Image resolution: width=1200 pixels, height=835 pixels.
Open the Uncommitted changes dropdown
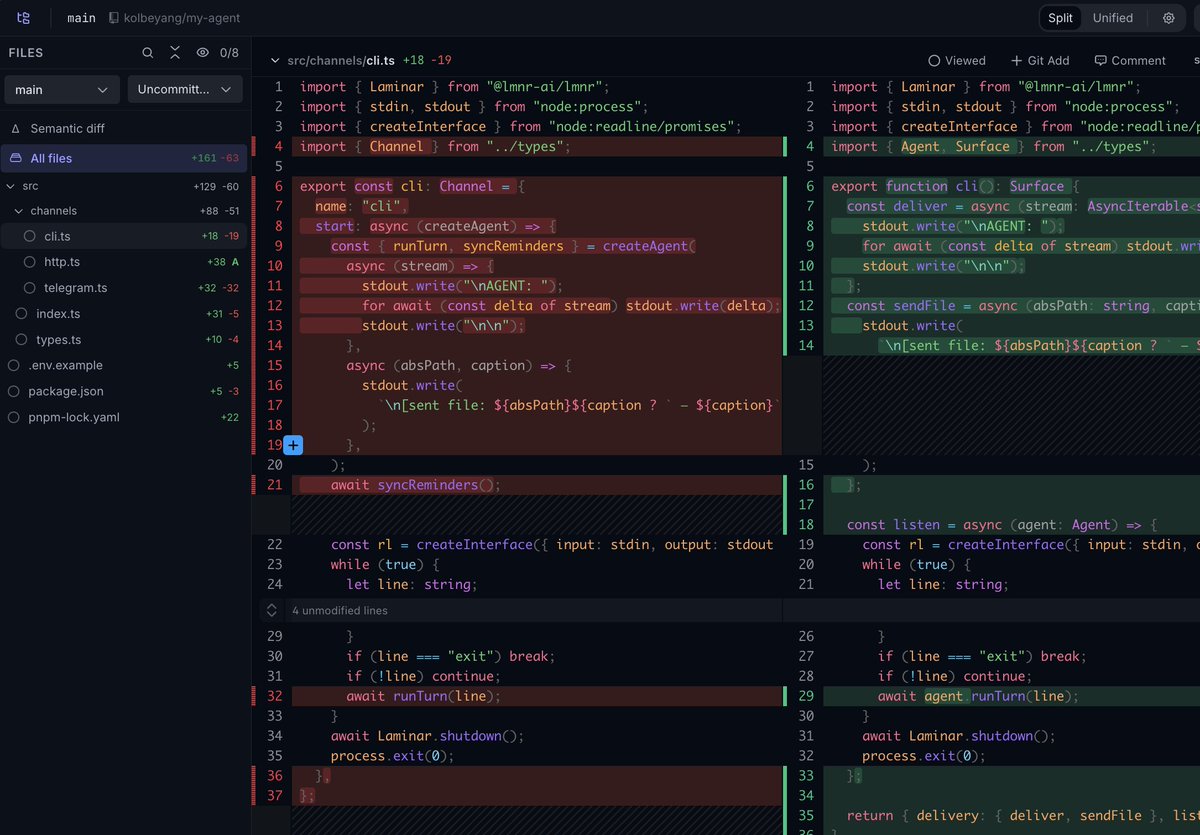(185, 89)
